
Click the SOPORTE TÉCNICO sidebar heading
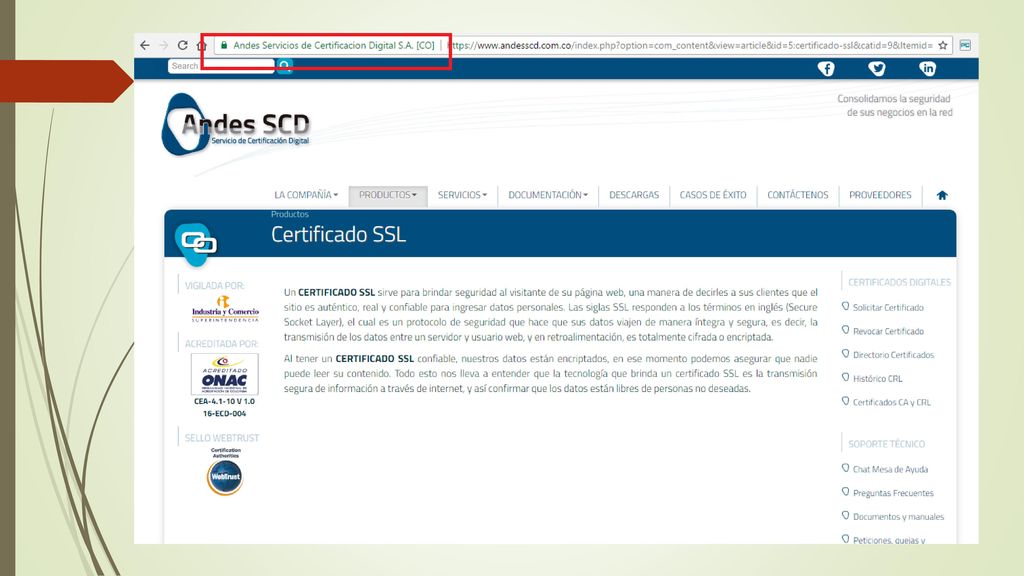click(x=886, y=444)
